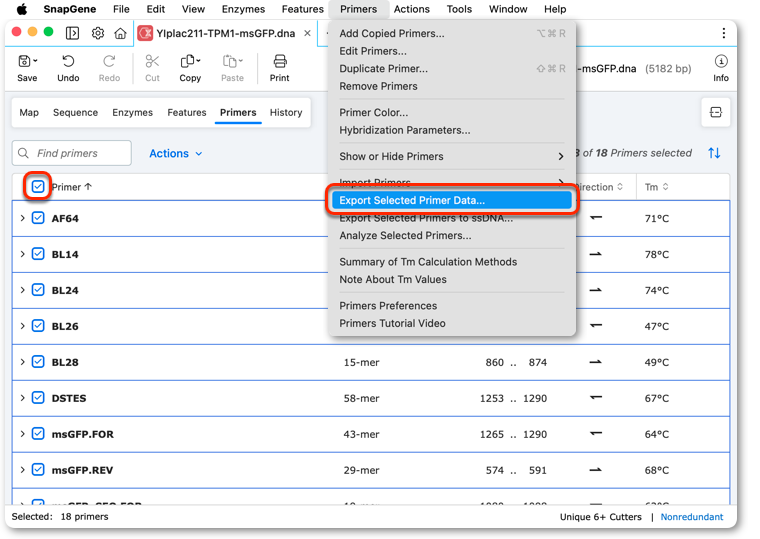Switch to the Enzymes view tab
This screenshot has width=760, height=539.
pos(132,112)
